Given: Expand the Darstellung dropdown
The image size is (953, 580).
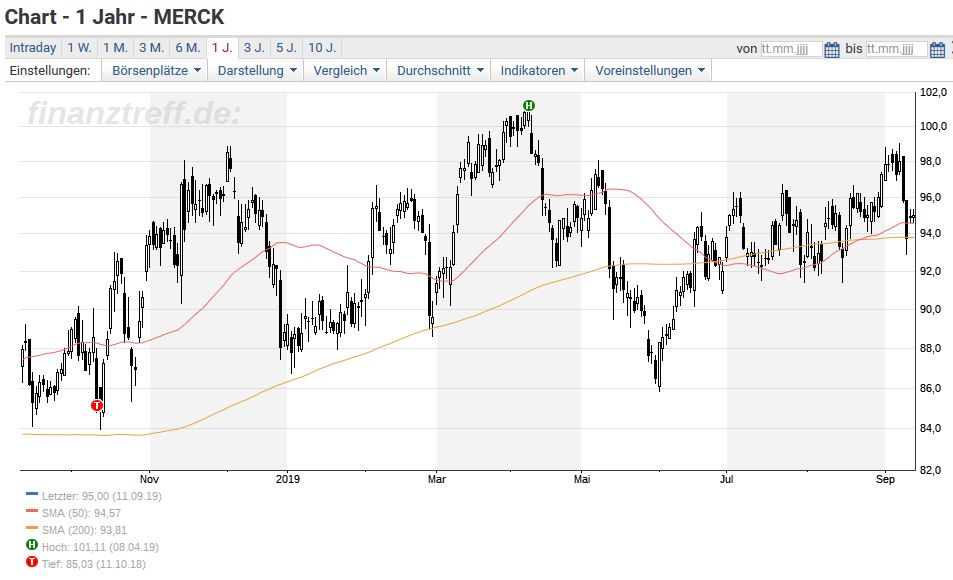Looking at the screenshot, I should (256, 71).
